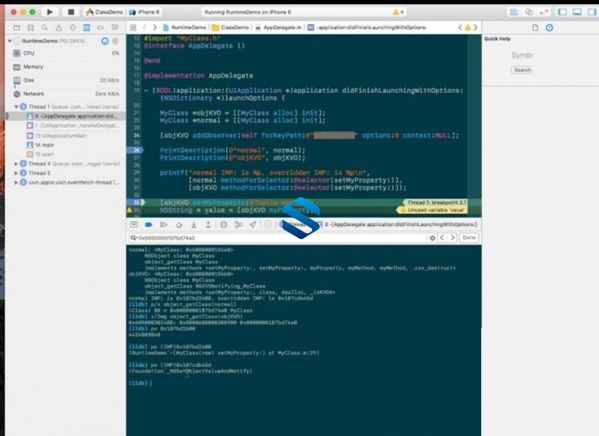Expand Thread 4 in the debug navigator
Screen dimensions: 599x436
(16, 164)
